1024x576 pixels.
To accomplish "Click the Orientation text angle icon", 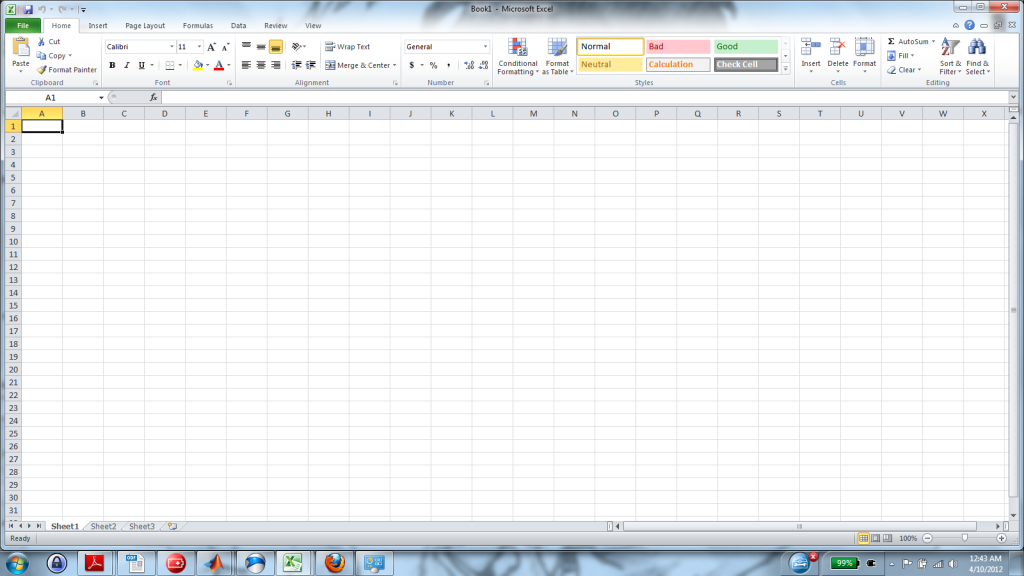I will (x=296, y=47).
